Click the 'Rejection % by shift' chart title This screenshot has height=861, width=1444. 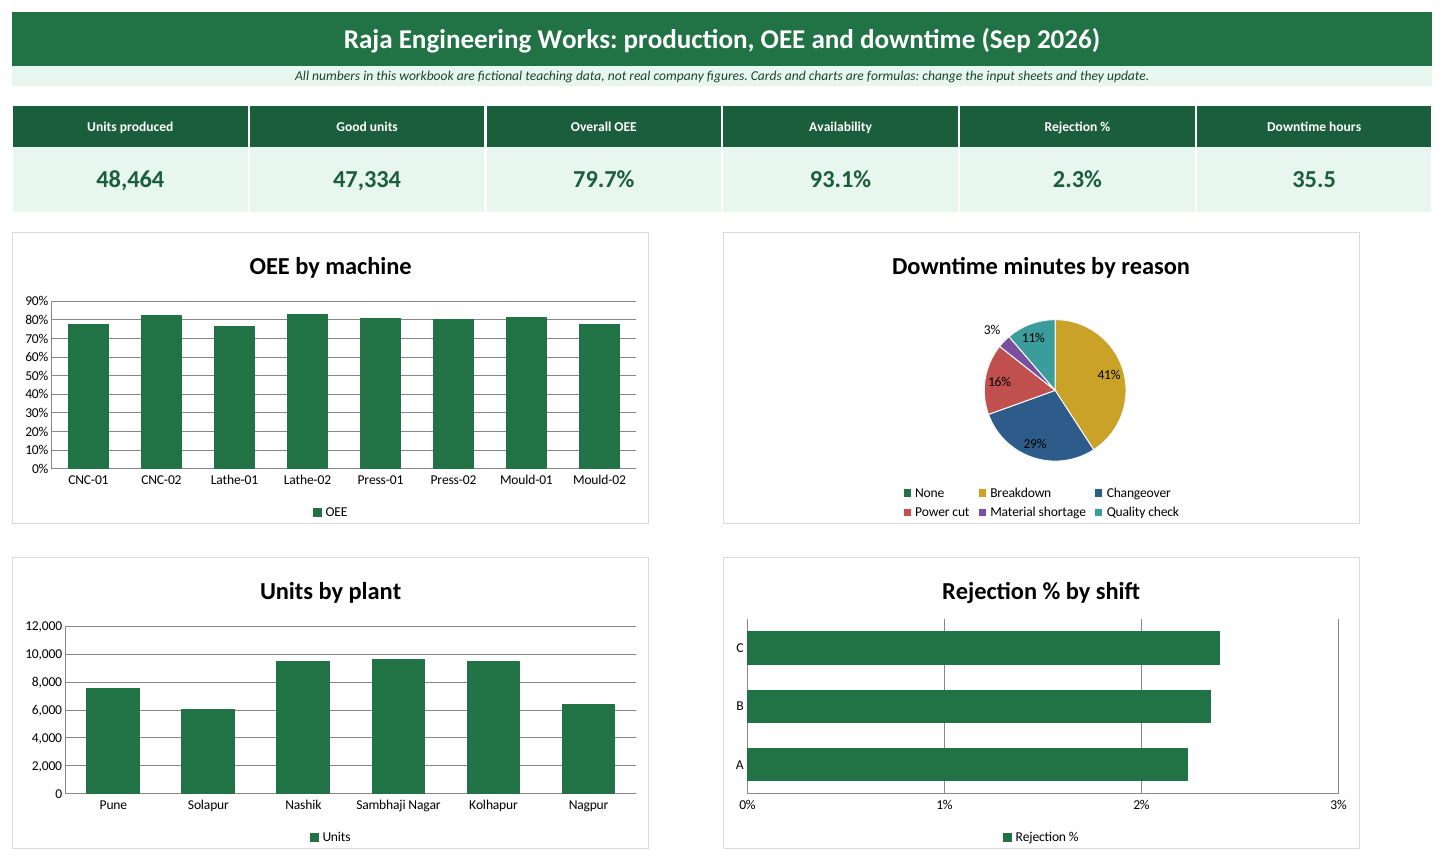[x=1041, y=591]
